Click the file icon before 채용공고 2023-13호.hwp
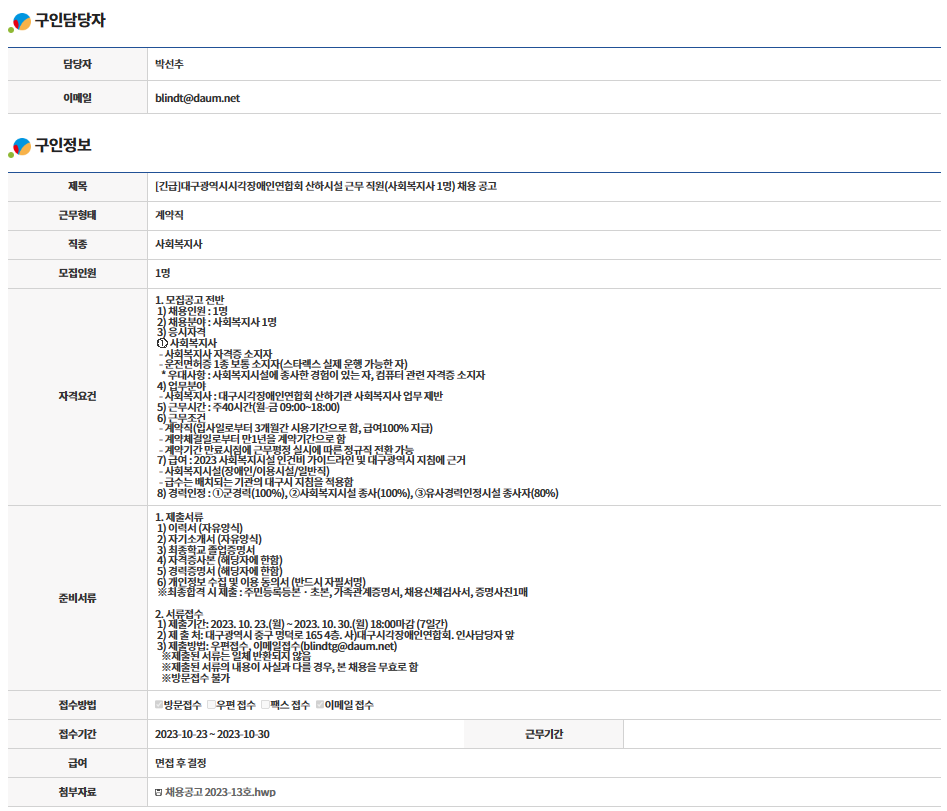 (x=159, y=792)
